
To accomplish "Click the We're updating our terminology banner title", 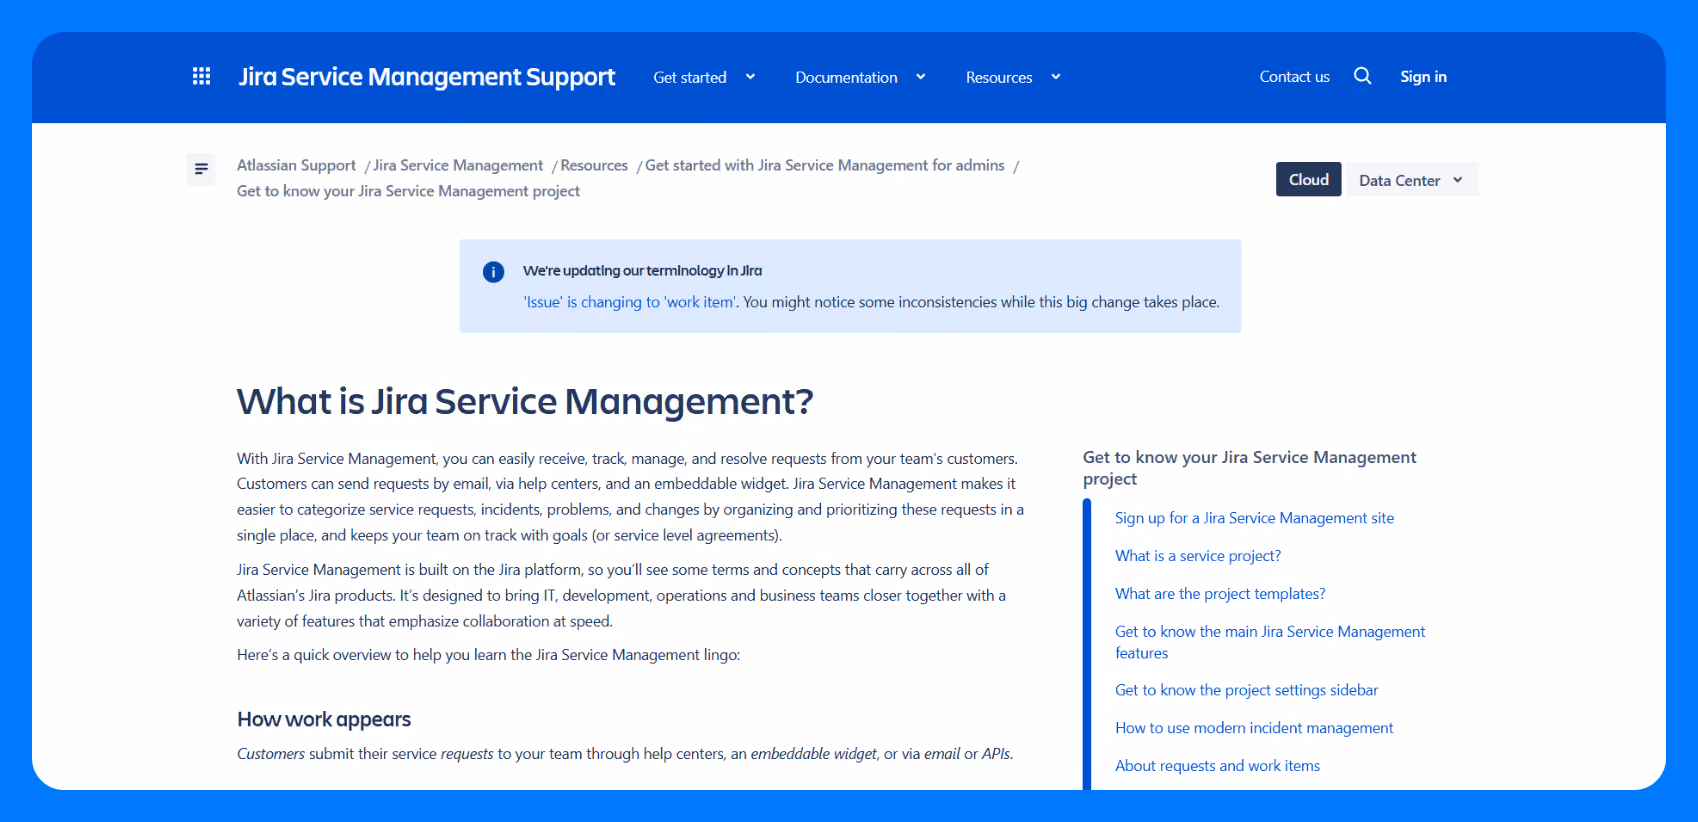I will (642, 271).
